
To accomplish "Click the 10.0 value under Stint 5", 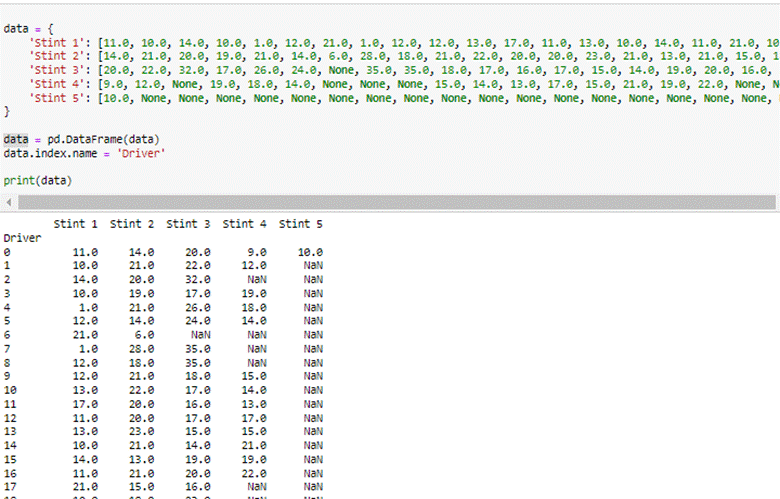I will point(310,253).
